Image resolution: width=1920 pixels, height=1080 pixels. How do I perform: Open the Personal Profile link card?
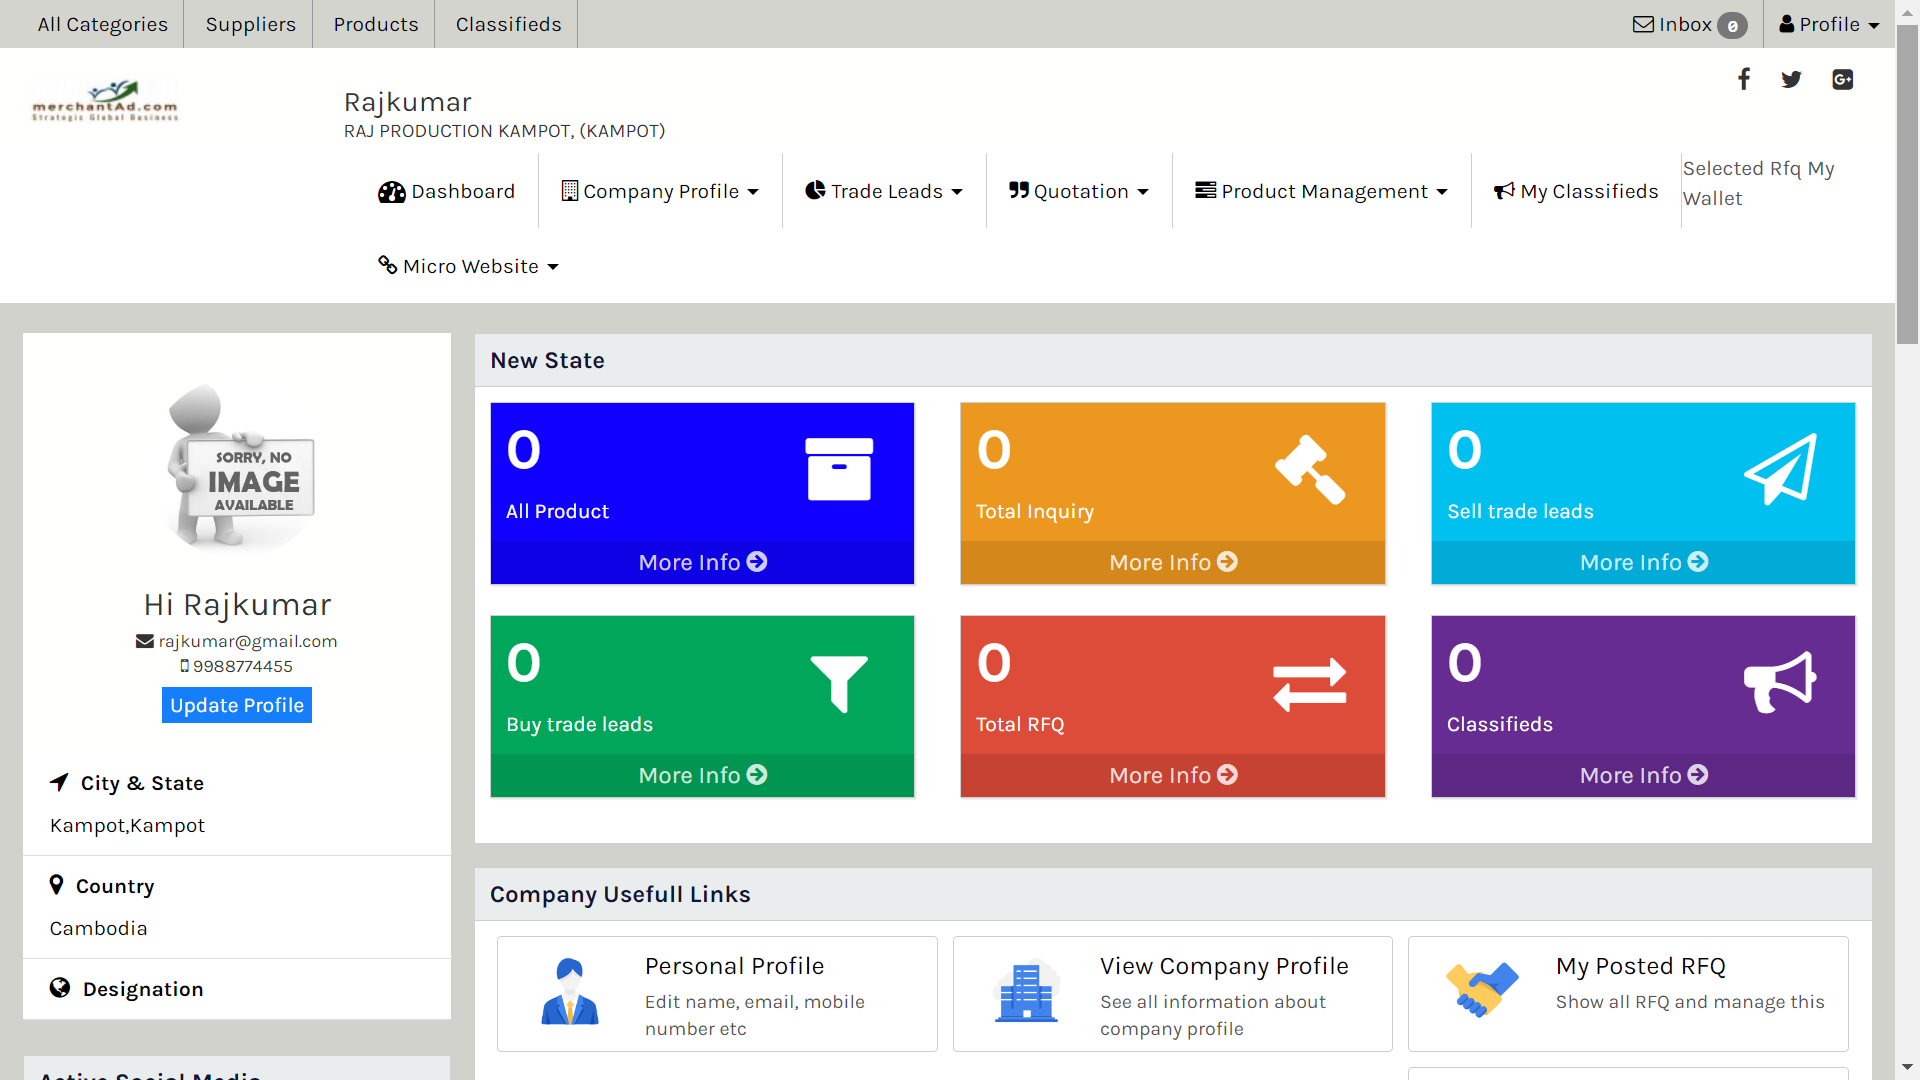click(x=717, y=994)
